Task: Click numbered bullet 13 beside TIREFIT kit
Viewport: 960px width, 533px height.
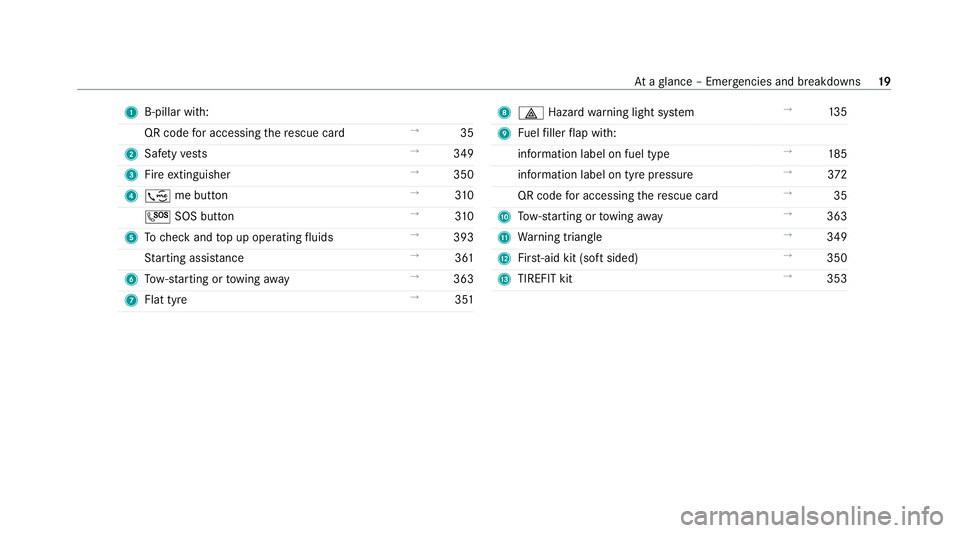Action: (x=504, y=279)
